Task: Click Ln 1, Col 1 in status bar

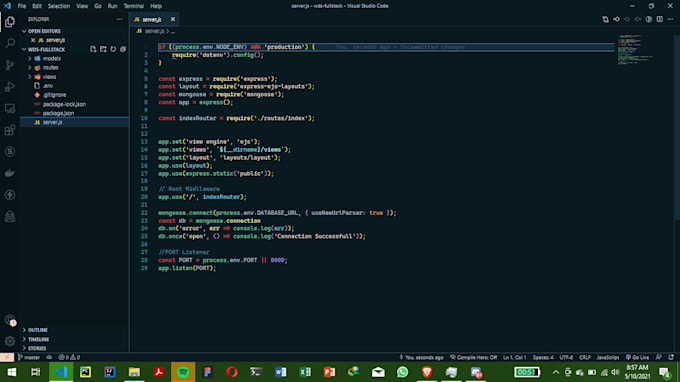Action: pyautogui.click(x=514, y=357)
